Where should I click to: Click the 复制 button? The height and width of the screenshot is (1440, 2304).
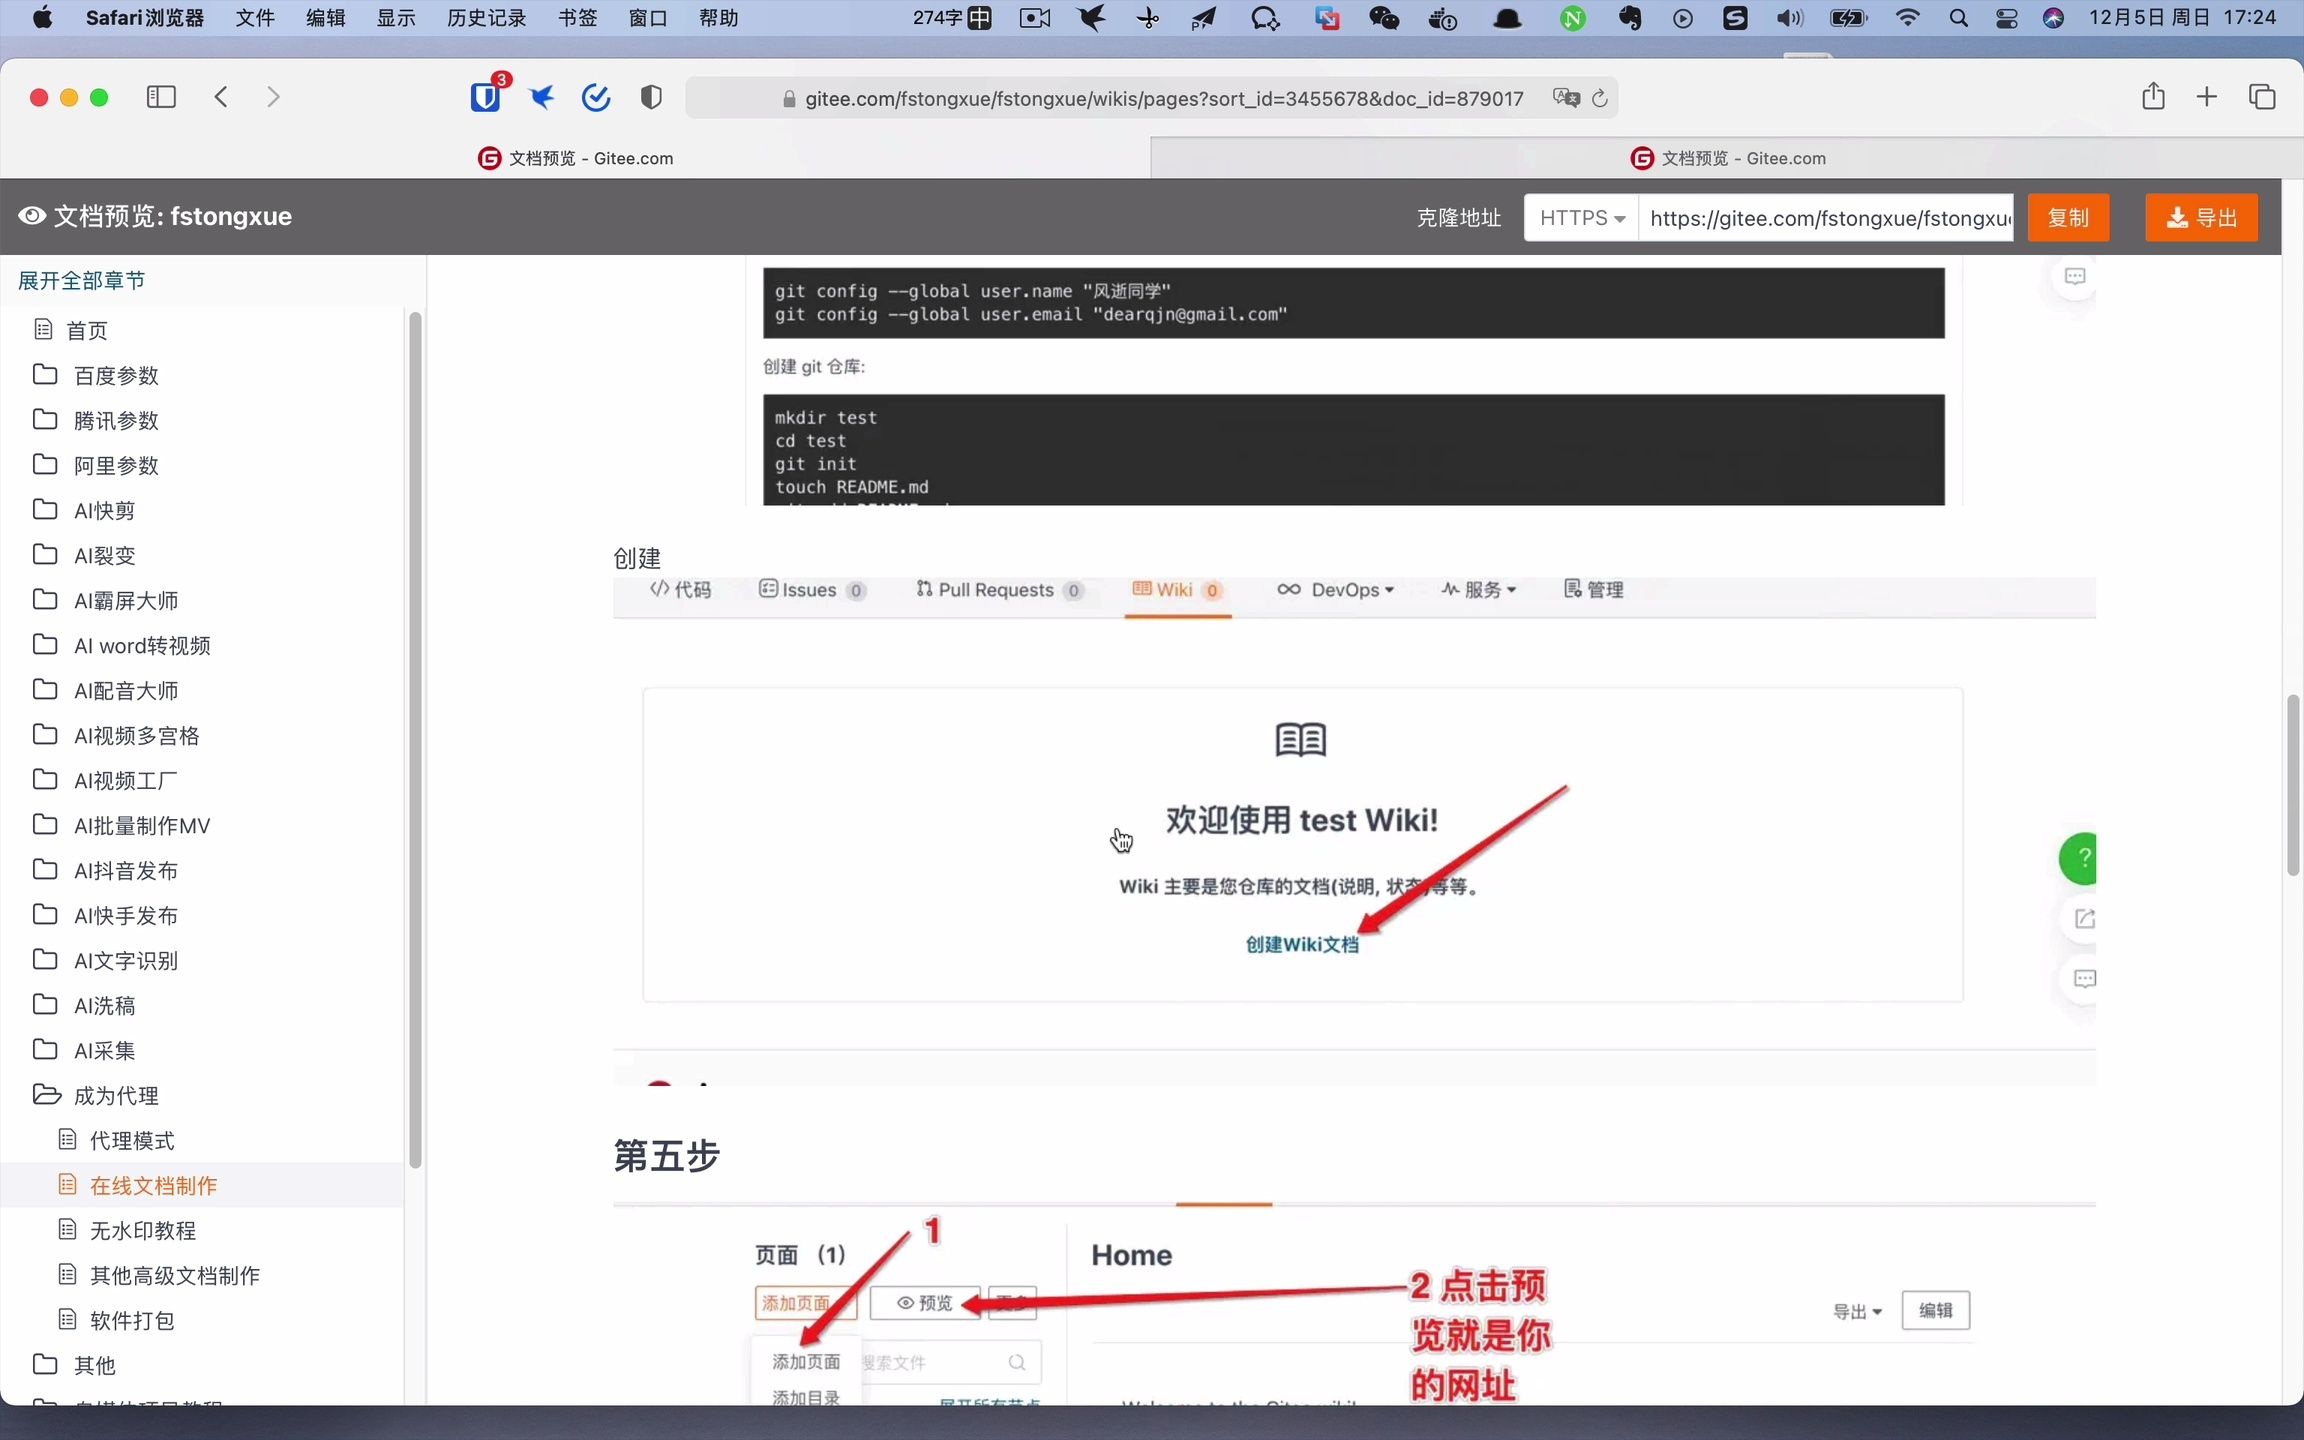click(x=2068, y=218)
